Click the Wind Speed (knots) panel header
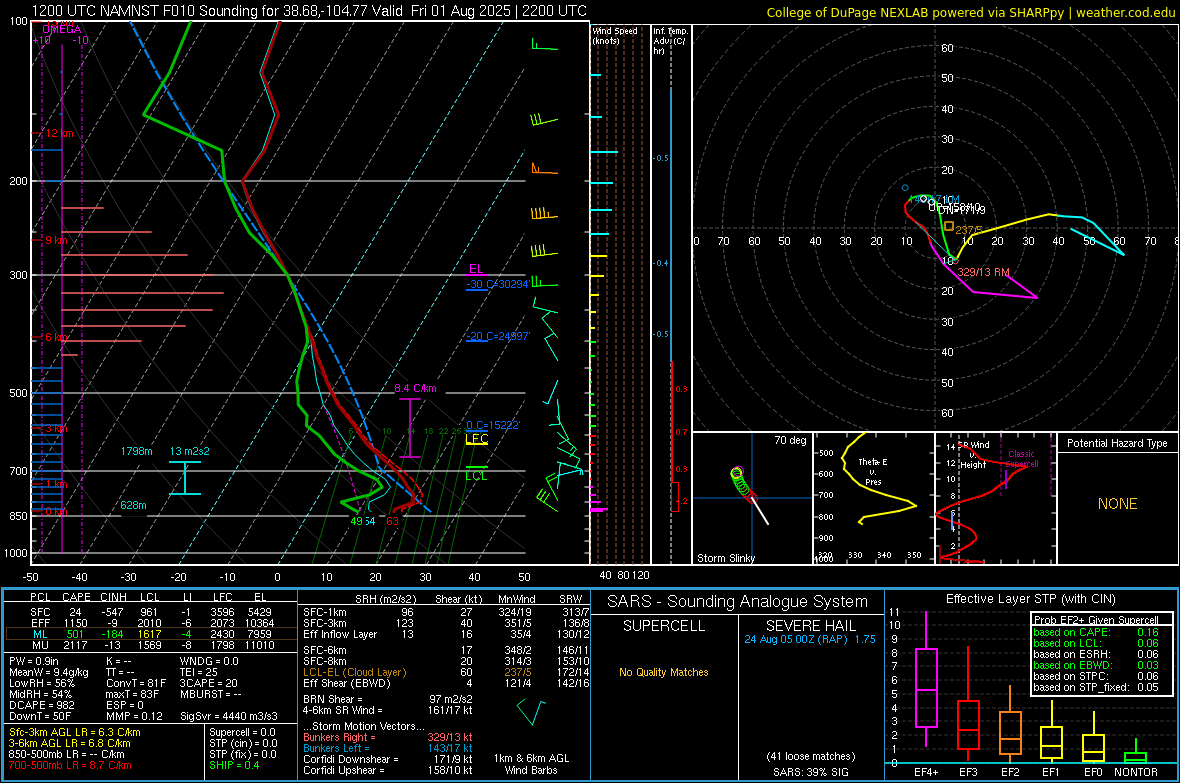1180x783 pixels. (x=615, y=35)
